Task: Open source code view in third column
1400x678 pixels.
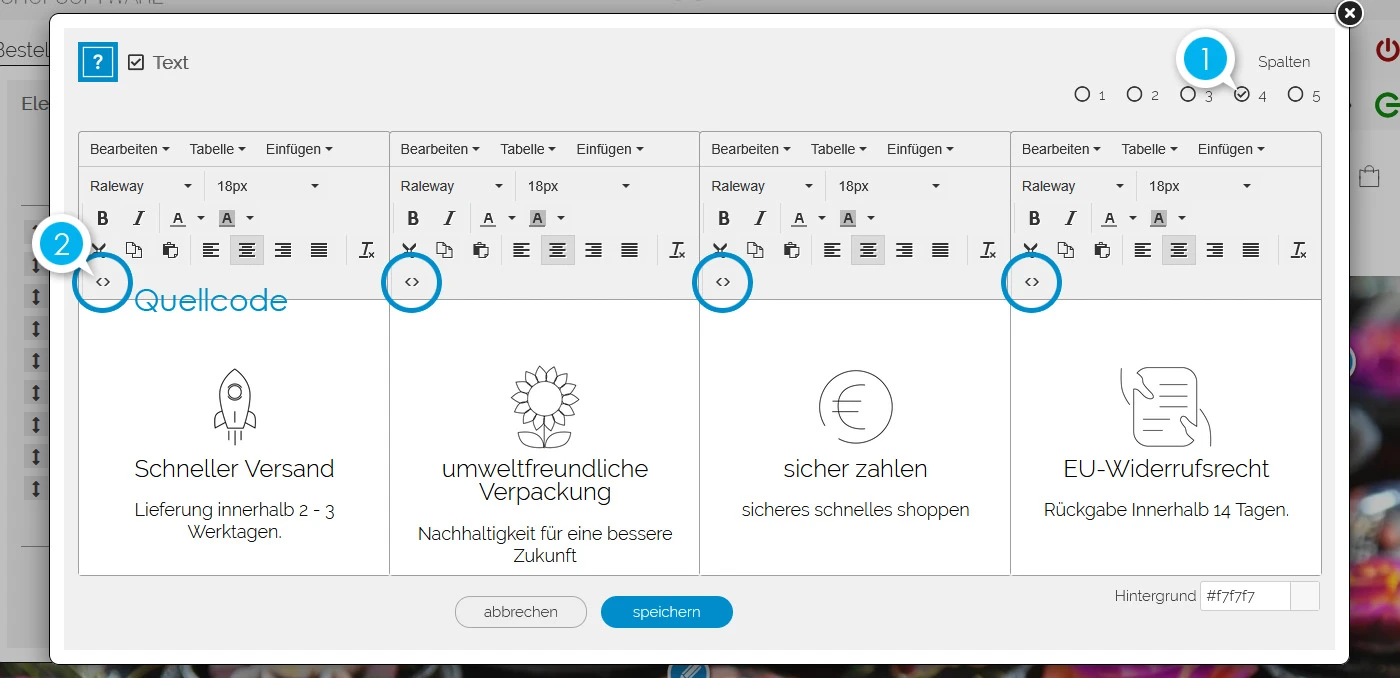Action: click(x=723, y=282)
